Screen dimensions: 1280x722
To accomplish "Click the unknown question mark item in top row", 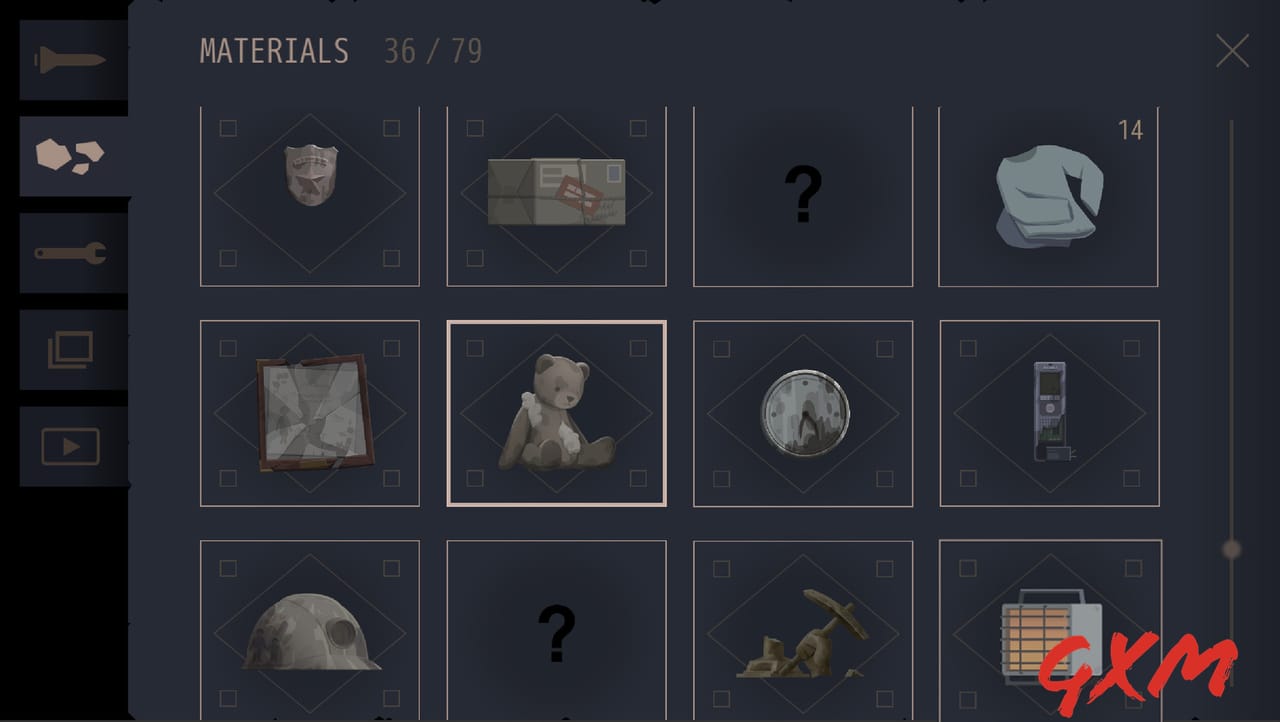I will click(x=803, y=196).
